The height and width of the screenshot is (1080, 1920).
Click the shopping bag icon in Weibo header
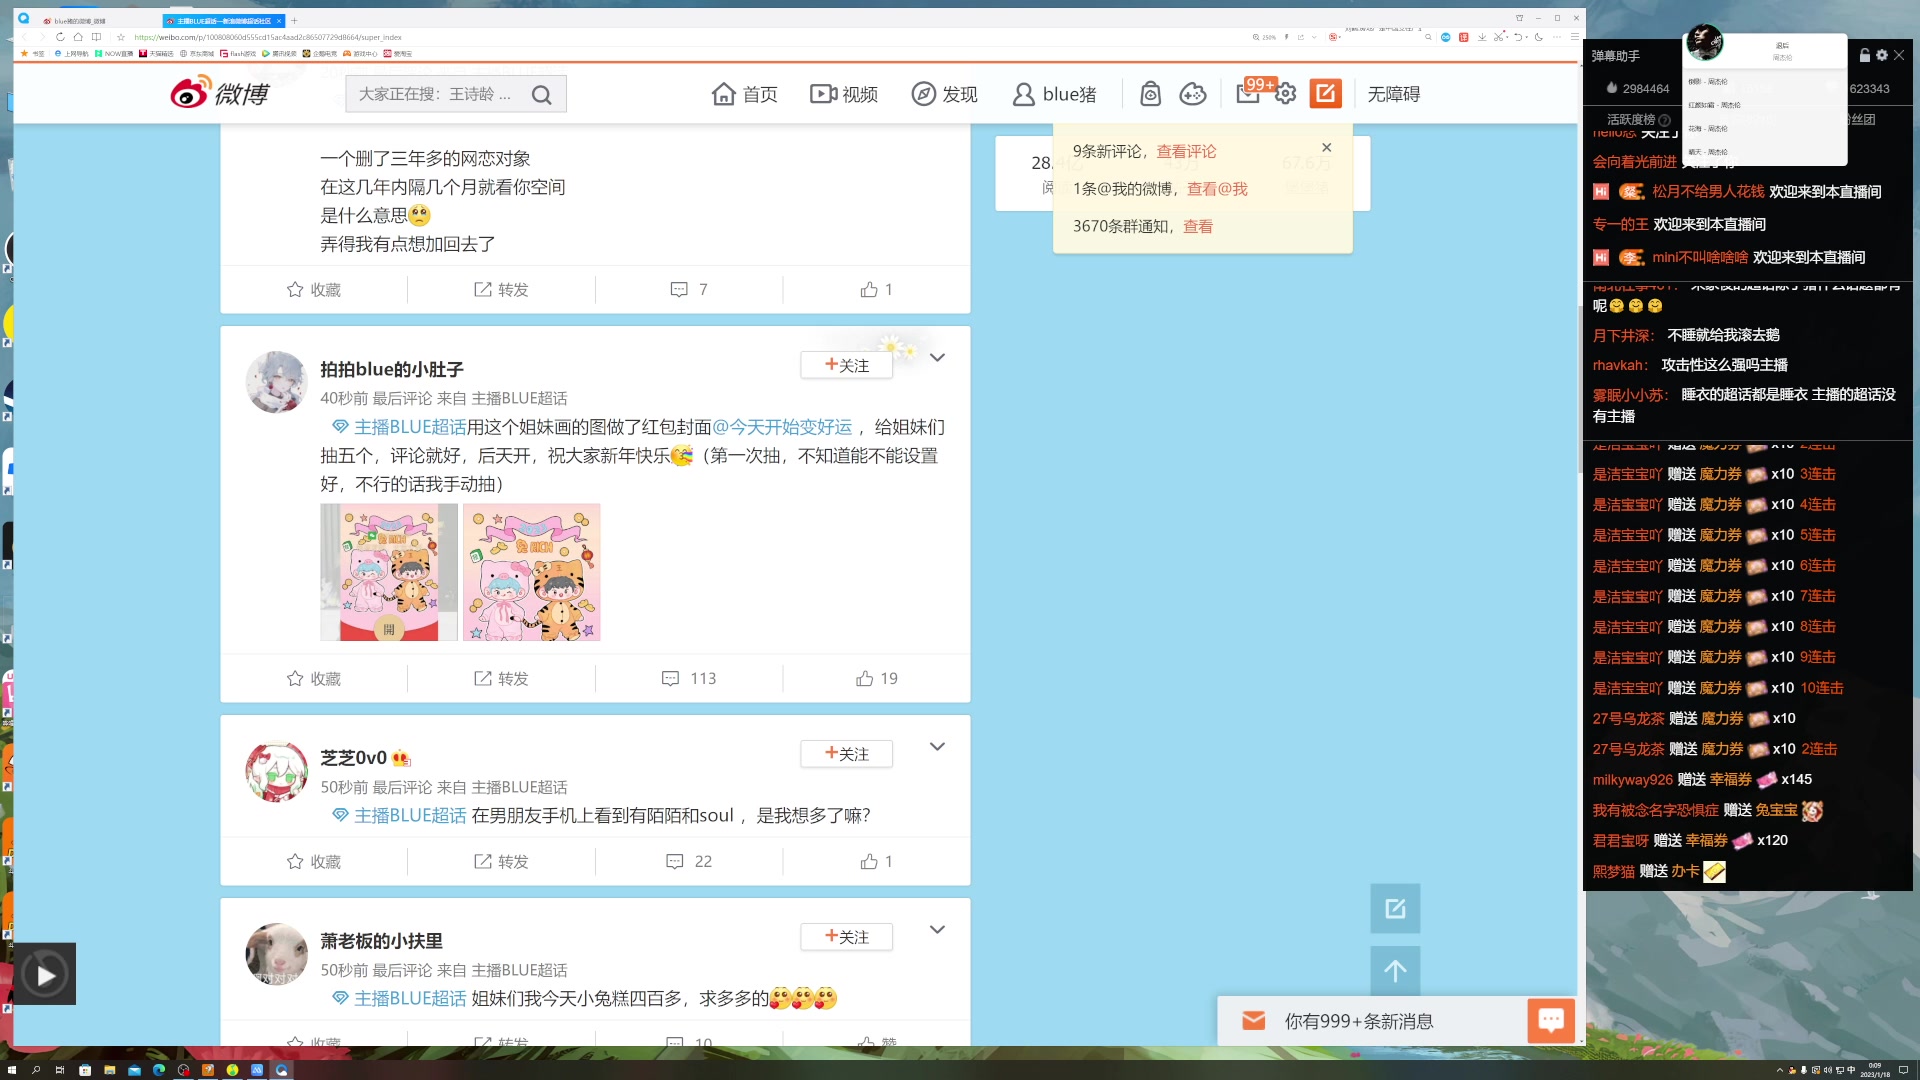1150,93
